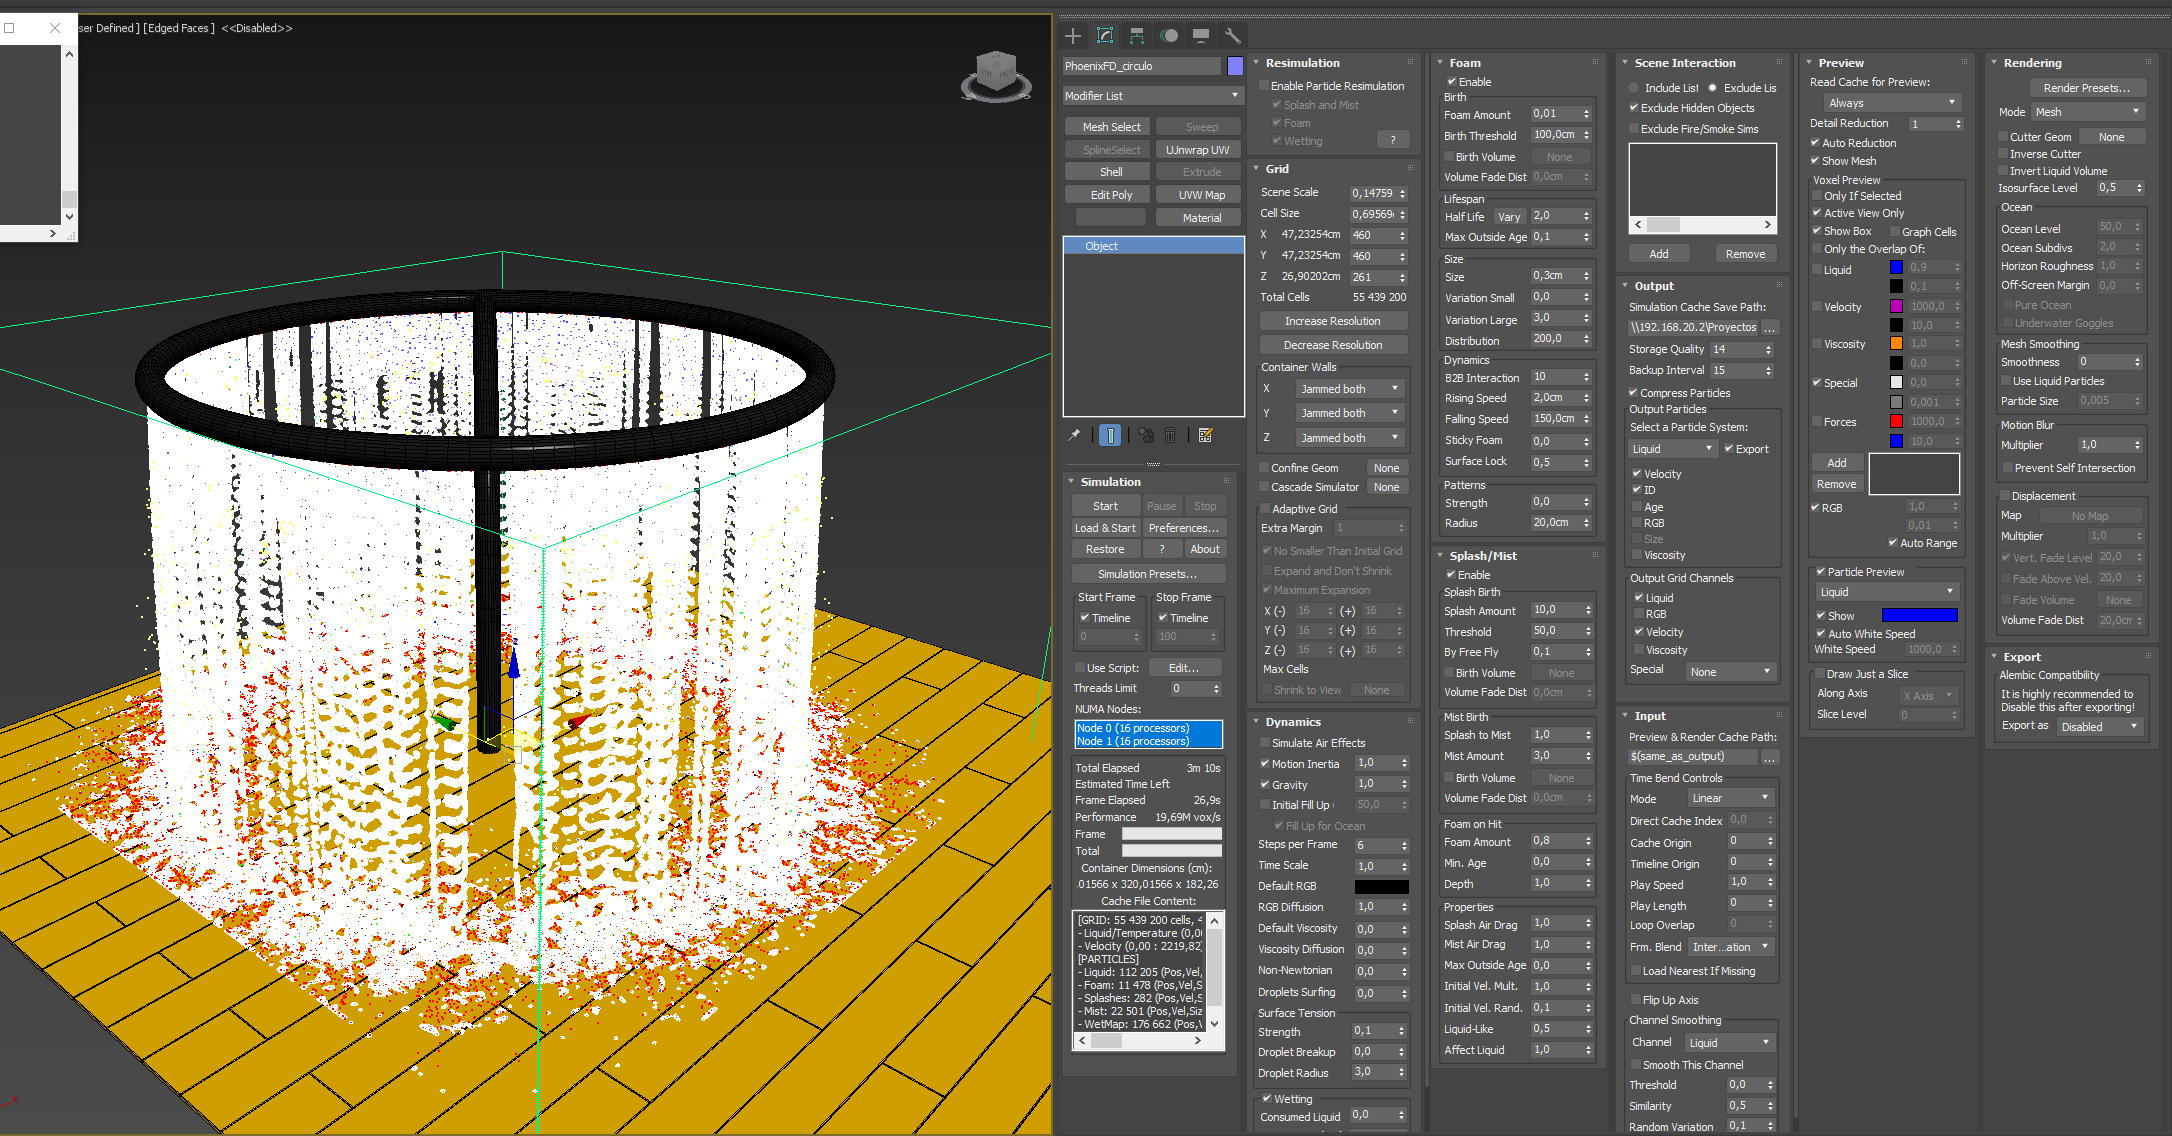This screenshot has width=2172, height=1136.
Task: Click the question mark help in Resimulation
Action: coord(1393,140)
